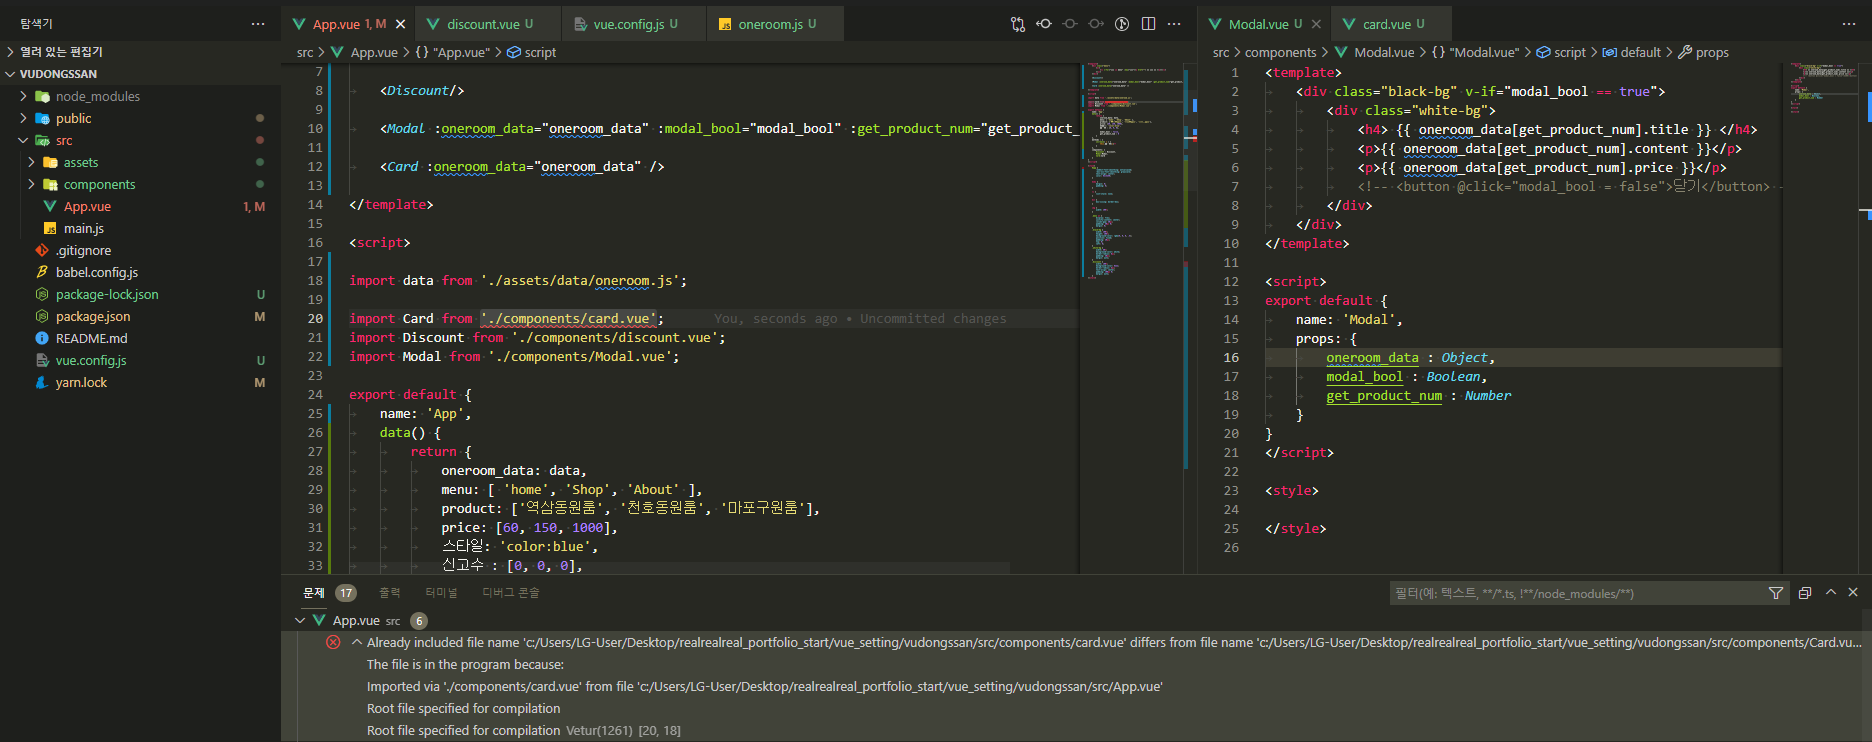Viewport: 1872px width, 742px height.
Task: Expand the node_modules folder
Action: 97,96
